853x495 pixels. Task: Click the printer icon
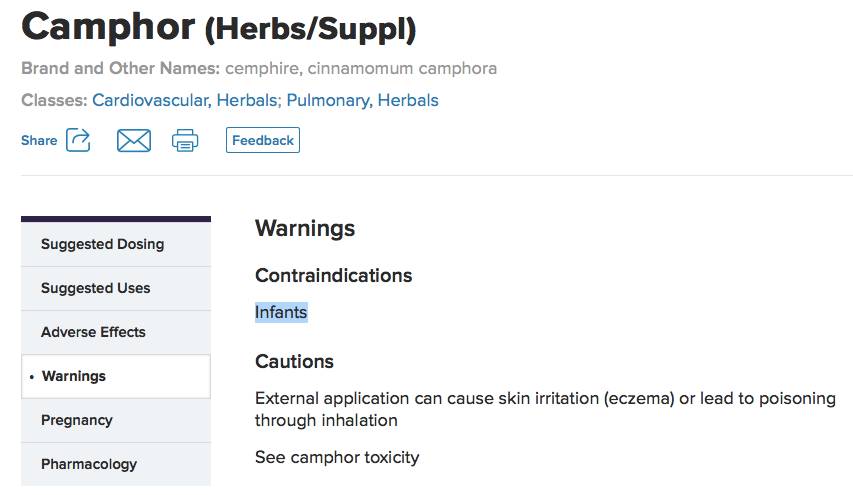185,141
